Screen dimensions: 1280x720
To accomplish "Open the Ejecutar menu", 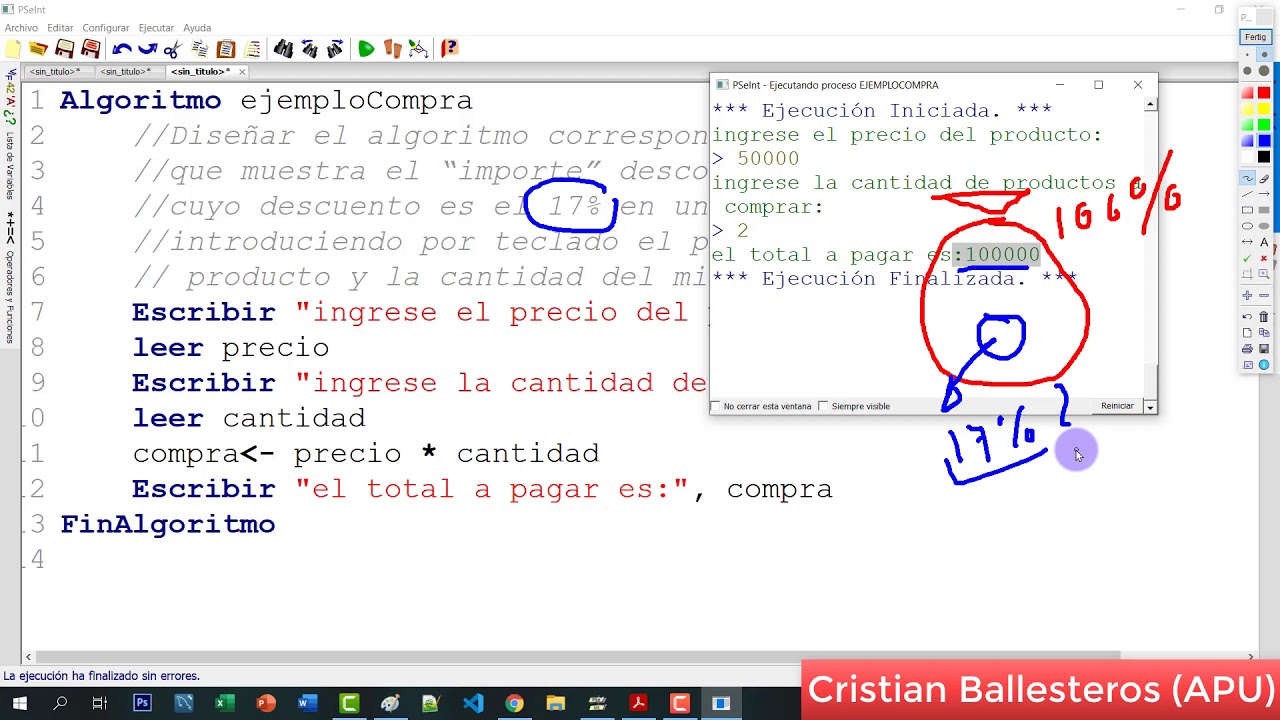I will [156, 28].
